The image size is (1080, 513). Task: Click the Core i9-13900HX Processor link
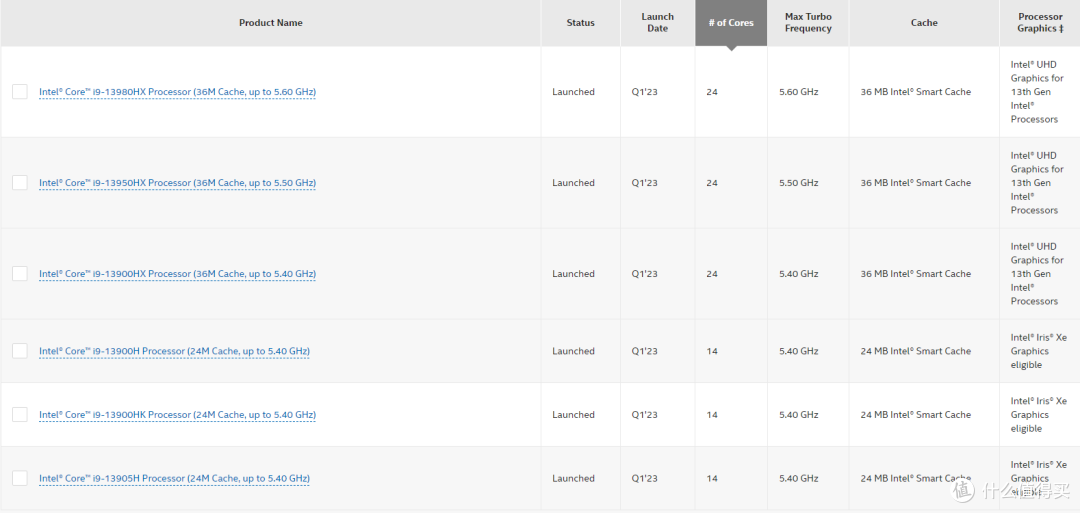click(177, 274)
